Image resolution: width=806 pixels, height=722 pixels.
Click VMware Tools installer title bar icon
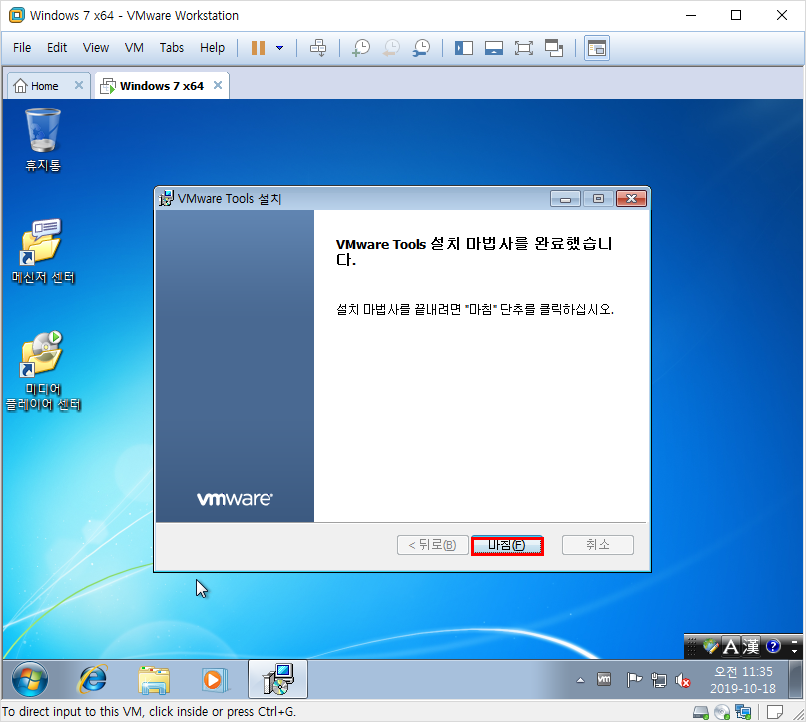(x=166, y=198)
